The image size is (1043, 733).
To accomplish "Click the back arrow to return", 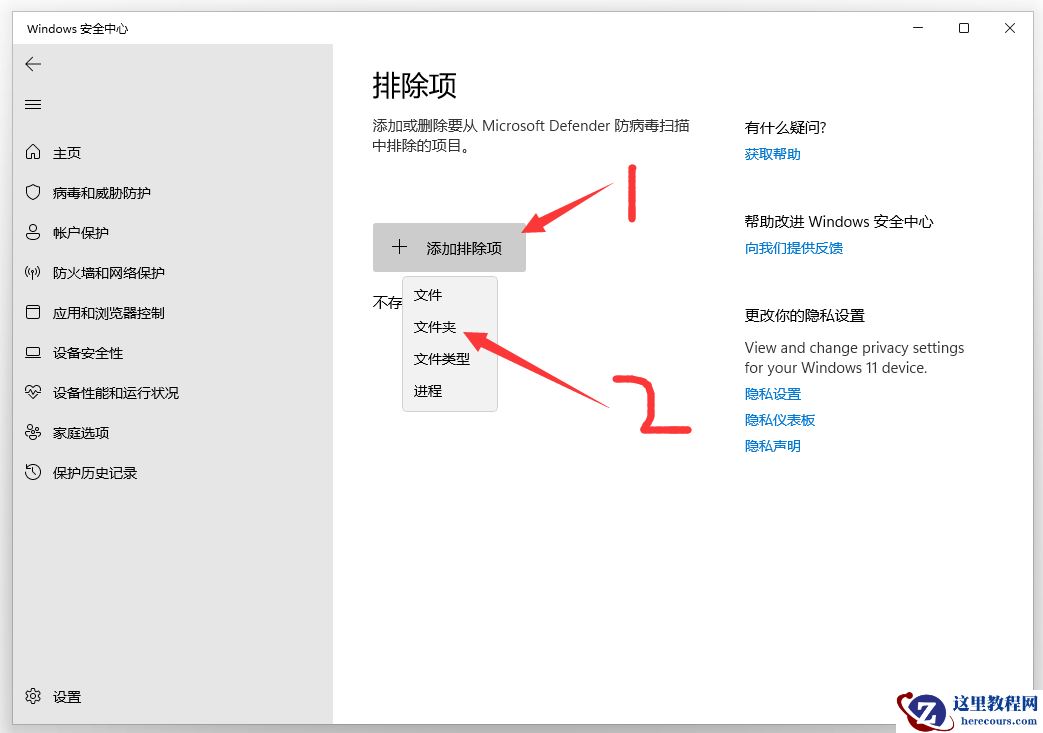I will pyautogui.click(x=33, y=64).
